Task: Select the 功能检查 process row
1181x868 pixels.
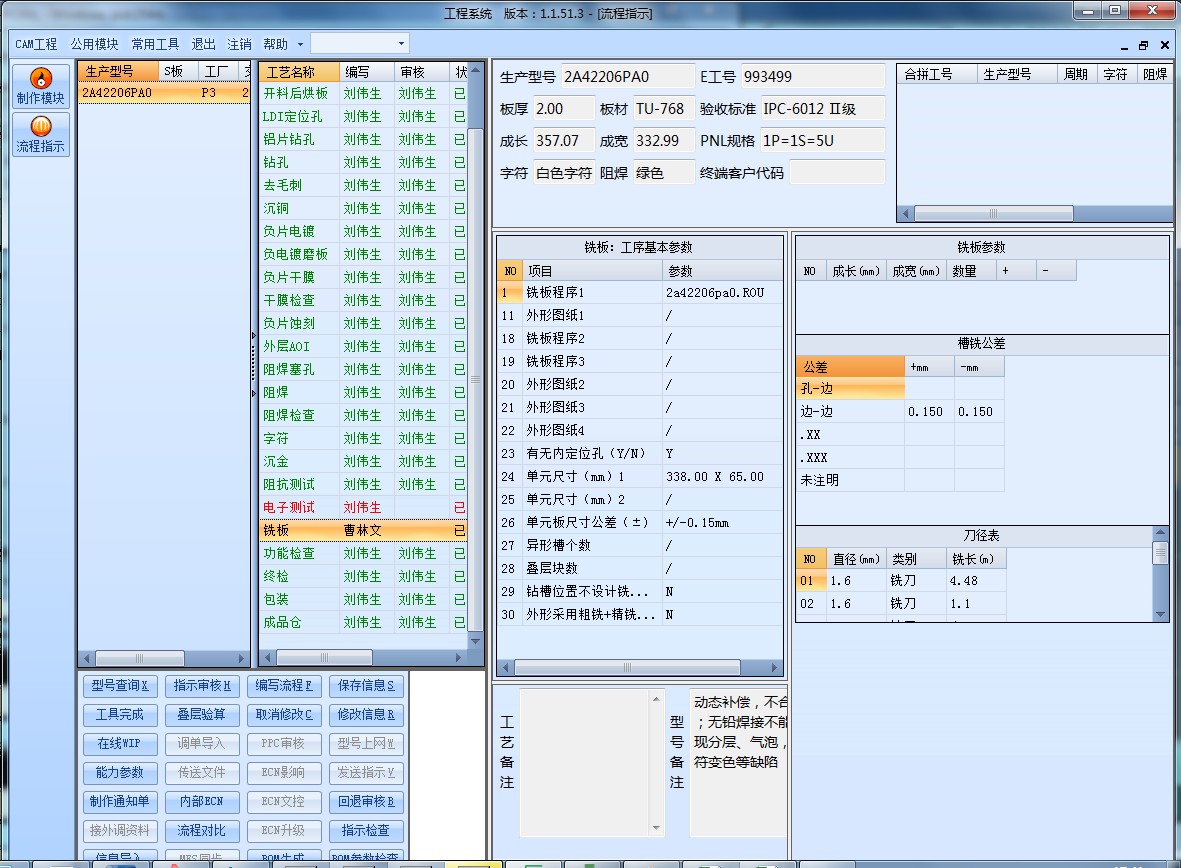Action: [x=363, y=553]
